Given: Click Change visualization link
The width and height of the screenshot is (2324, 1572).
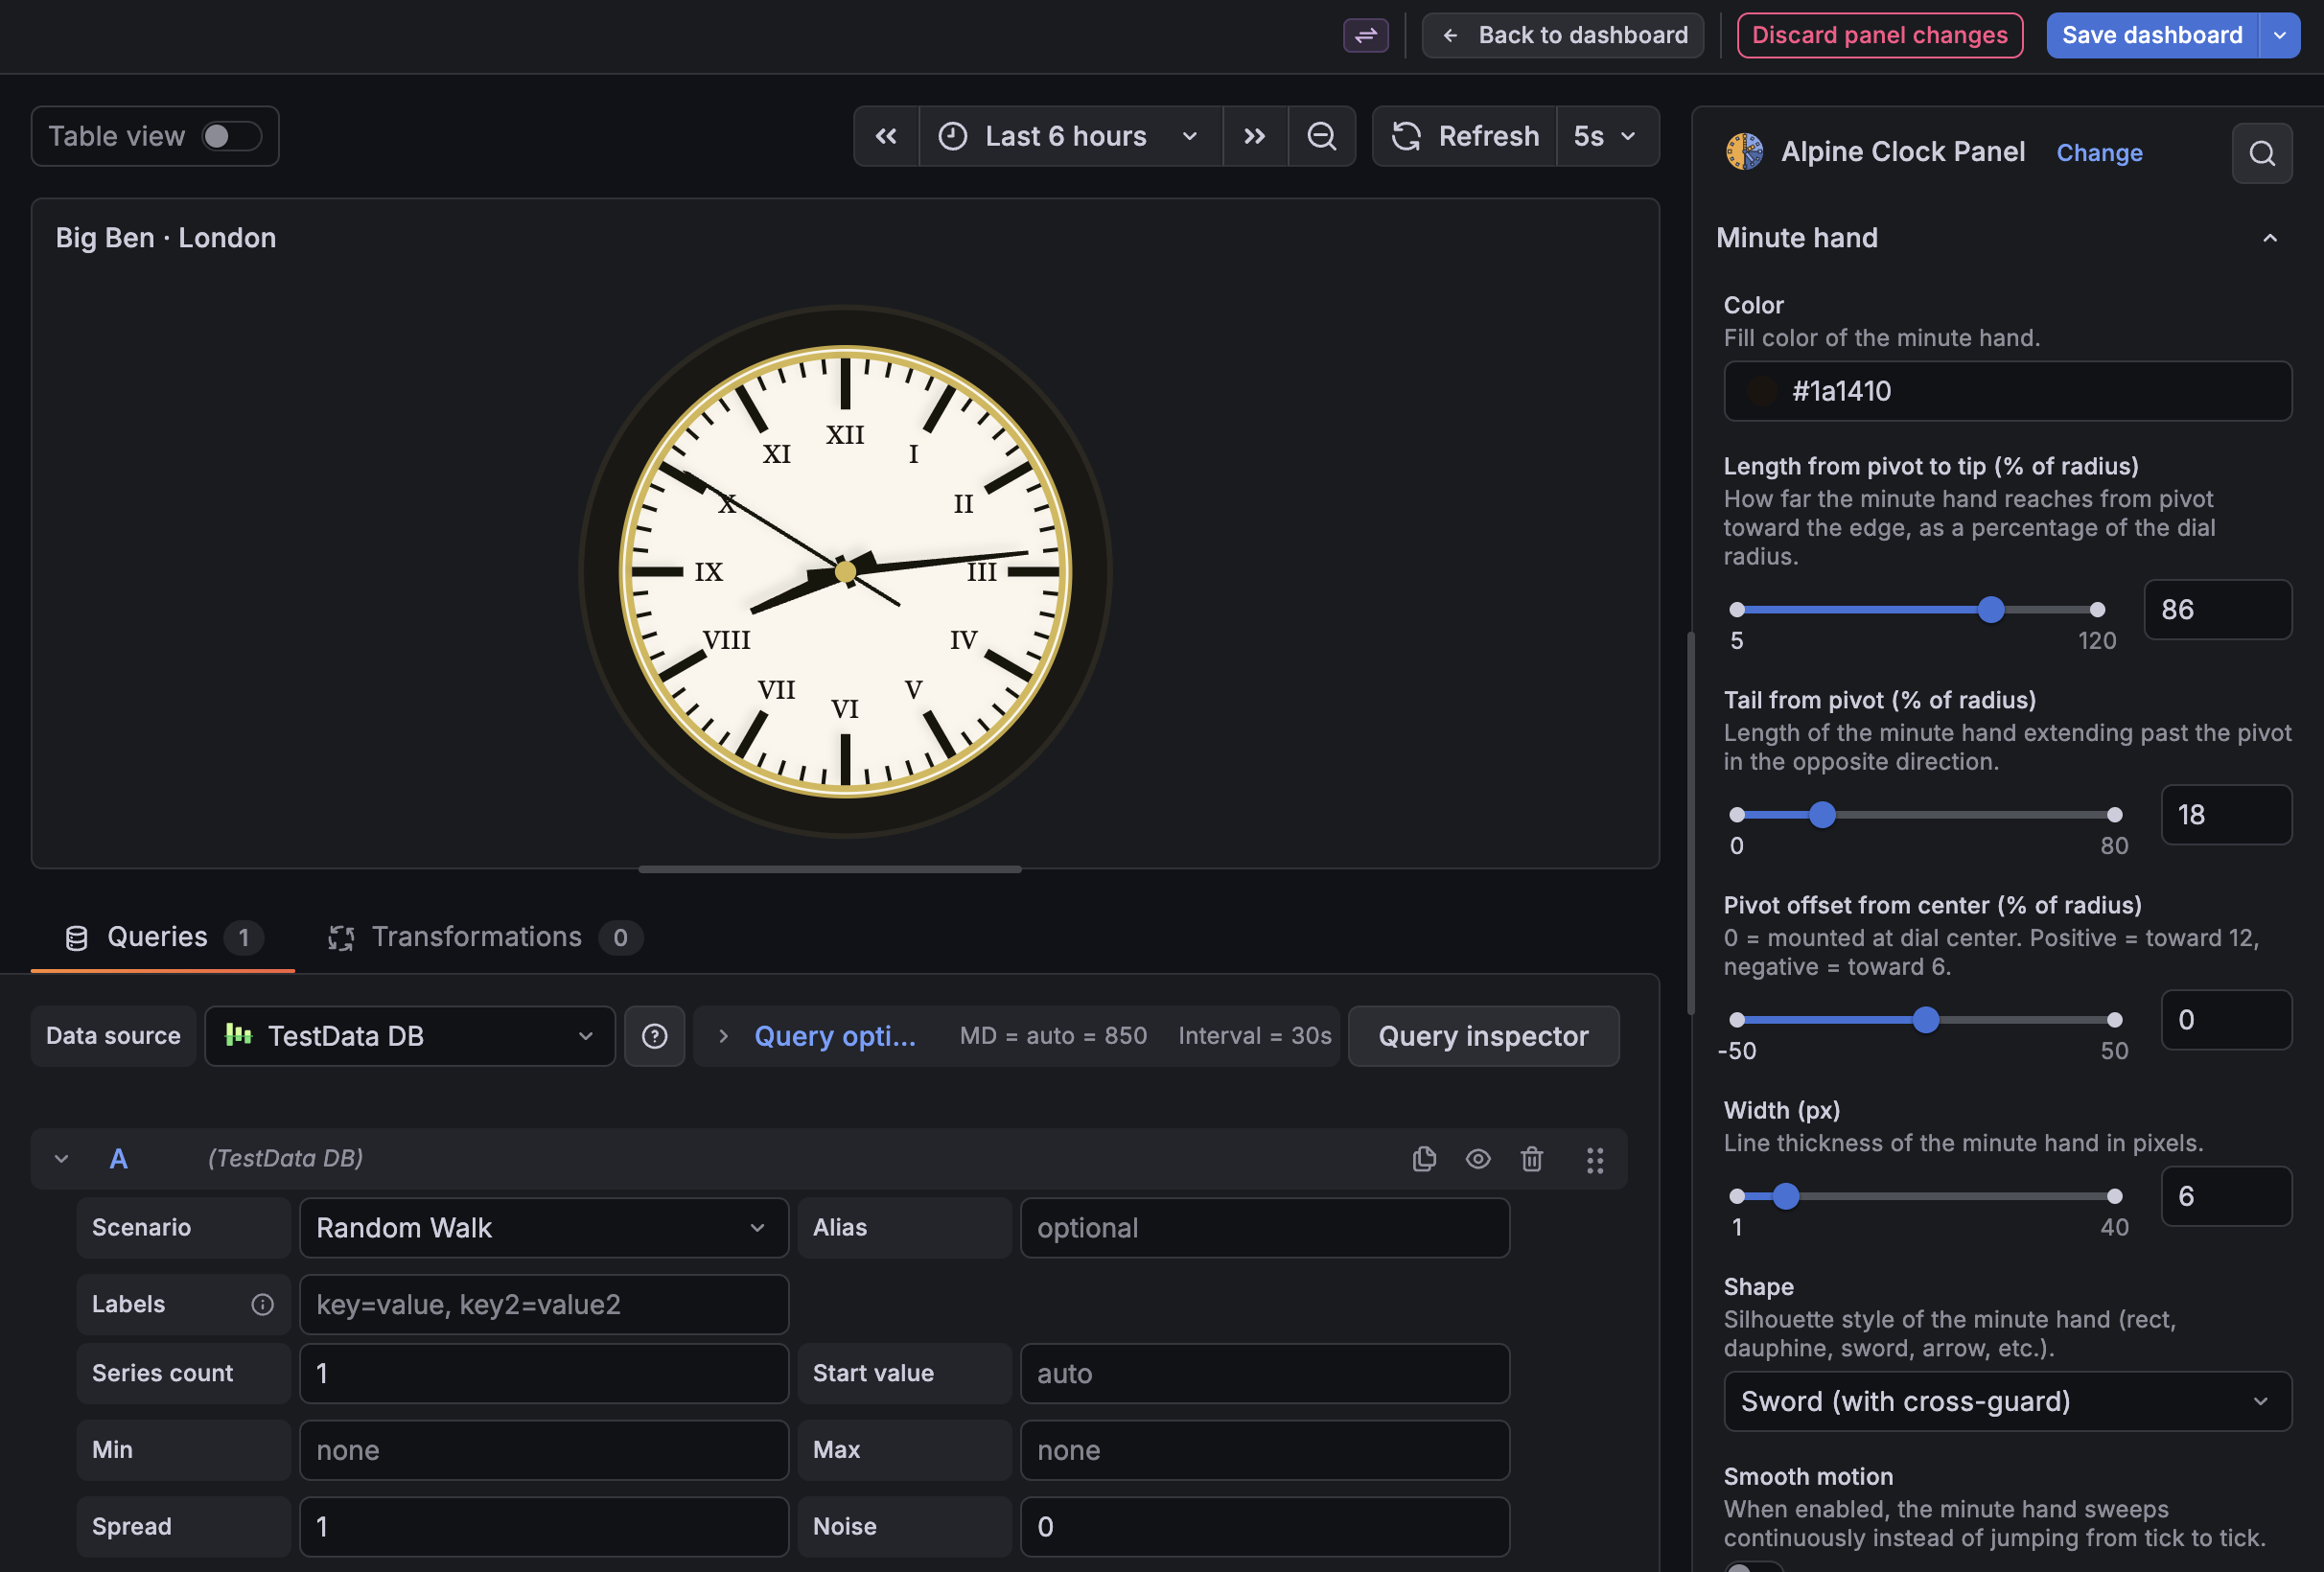Looking at the screenshot, I should 2099,153.
